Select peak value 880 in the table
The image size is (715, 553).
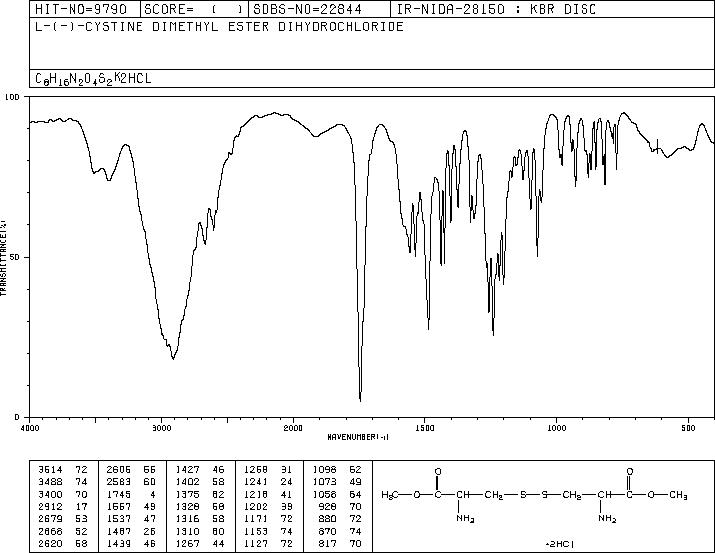pos(327,519)
